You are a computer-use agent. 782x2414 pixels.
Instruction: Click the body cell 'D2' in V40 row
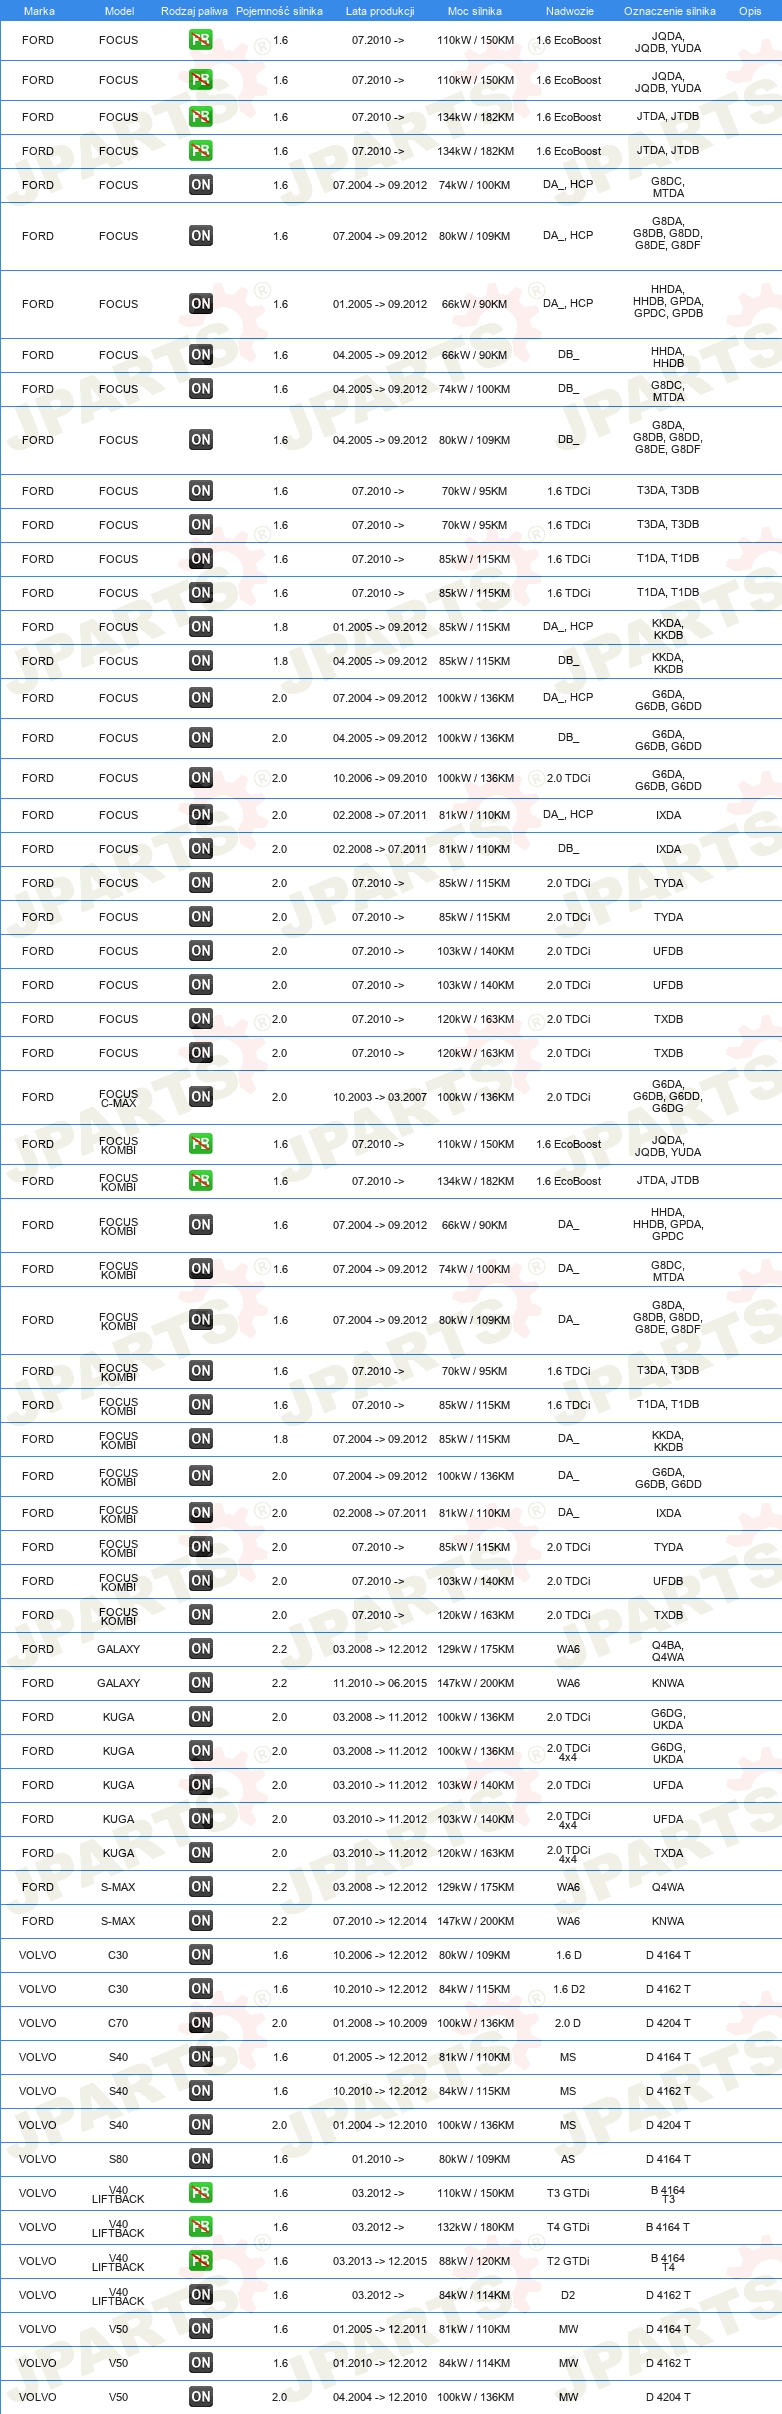tap(568, 2295)
